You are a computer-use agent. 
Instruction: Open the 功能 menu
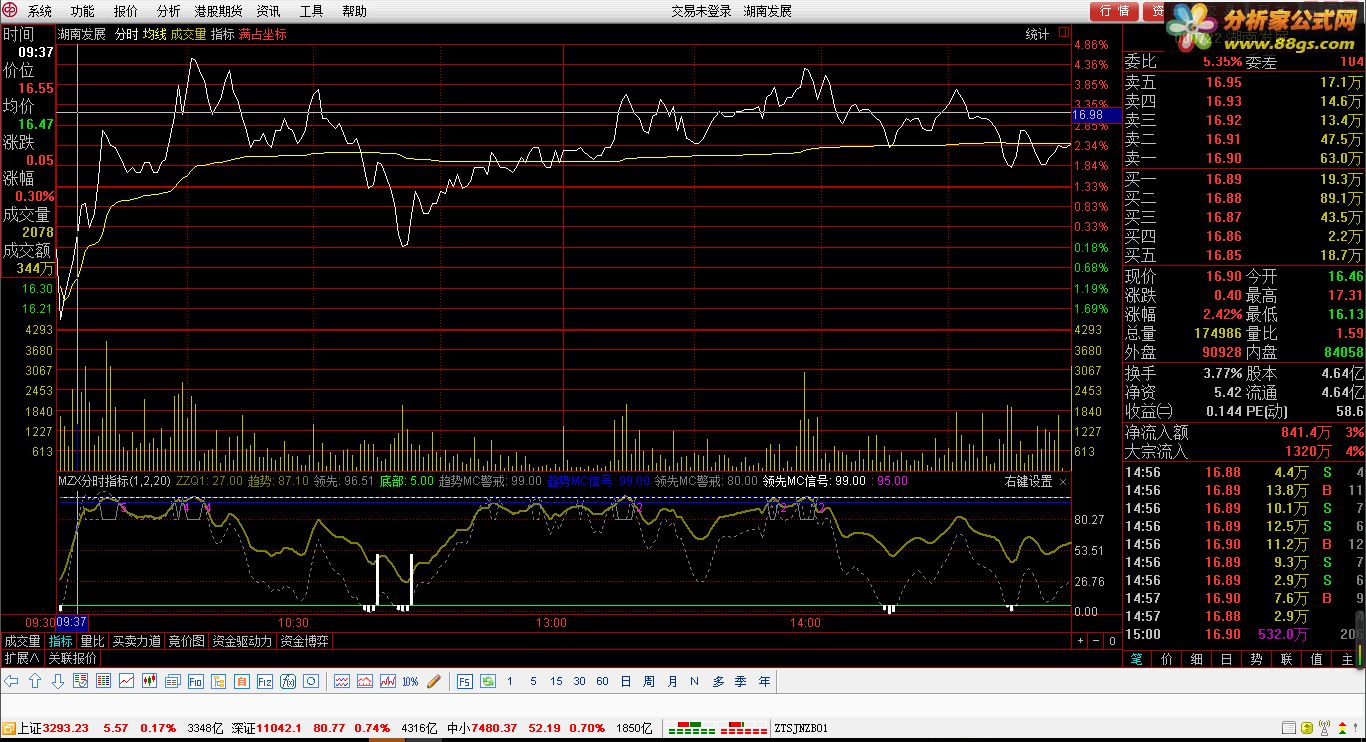82,11
